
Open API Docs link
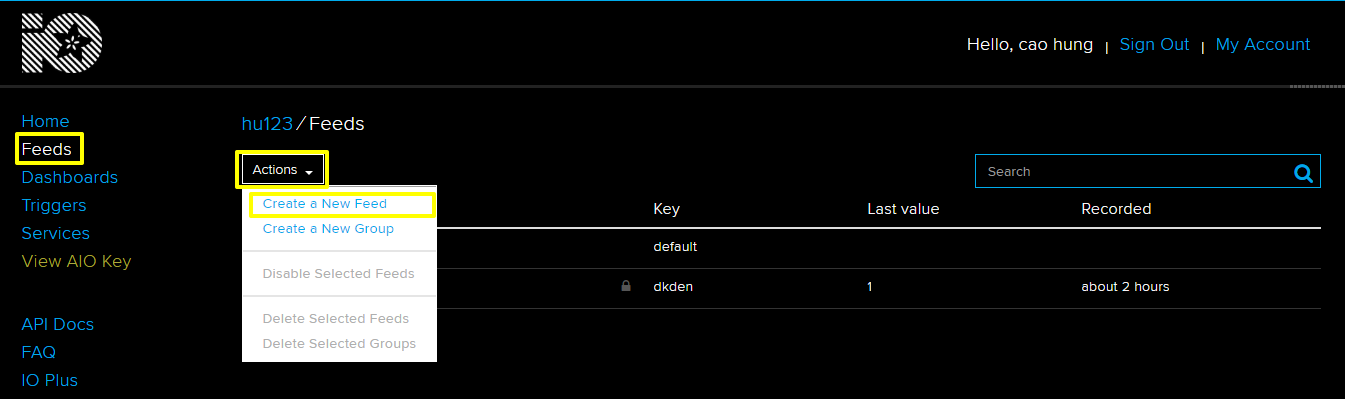(58, 324)
